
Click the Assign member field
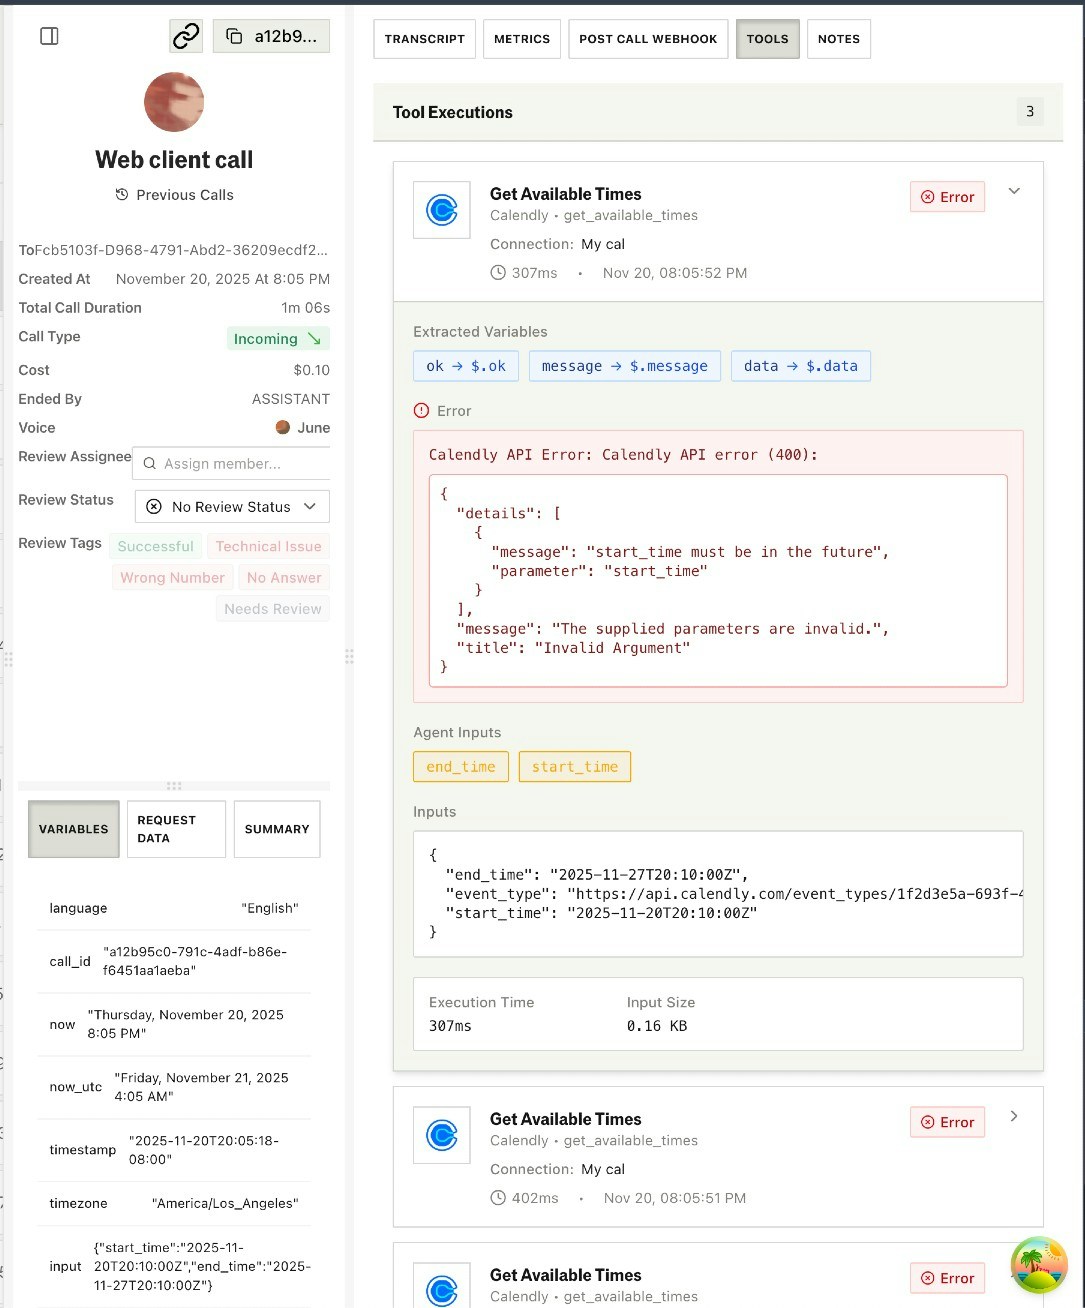pyautogui.click(x=231, y=463)
